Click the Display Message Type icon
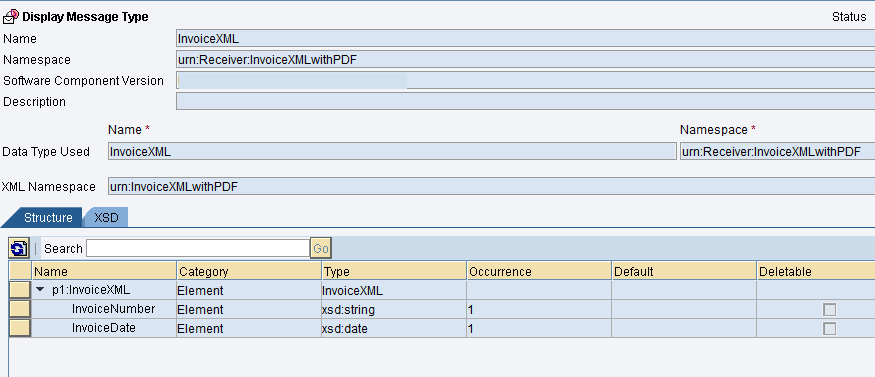 click(11, 16)
